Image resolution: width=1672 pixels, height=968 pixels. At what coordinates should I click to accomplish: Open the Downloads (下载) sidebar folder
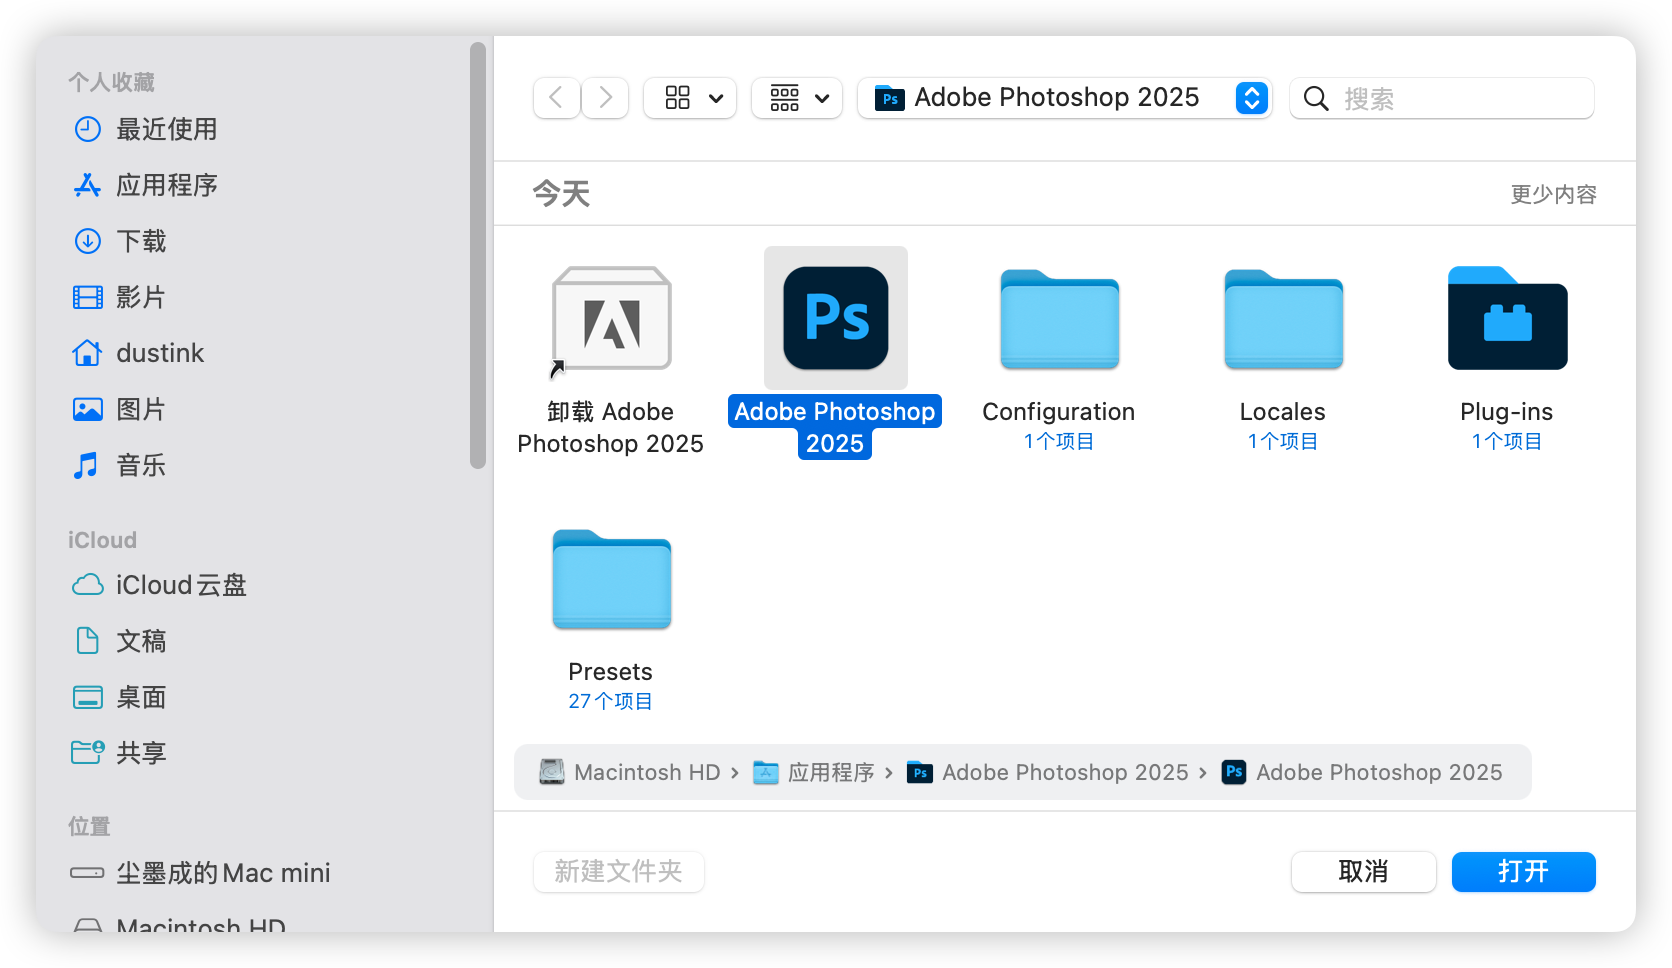(x=120, y=241)
